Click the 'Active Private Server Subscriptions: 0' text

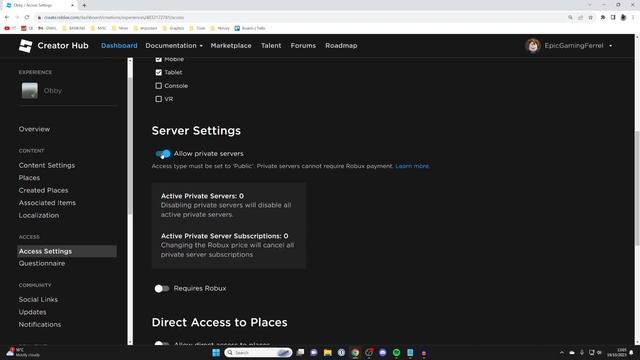point(224,236)
